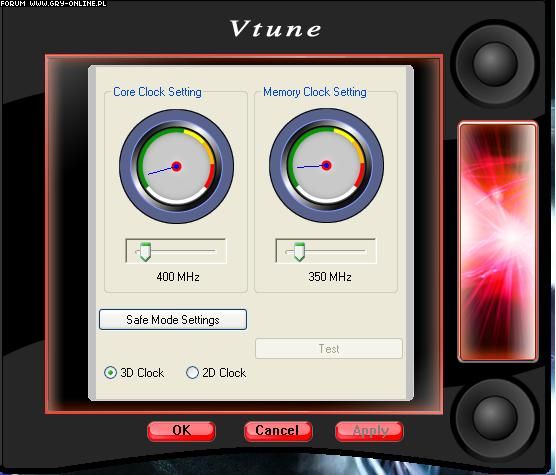Click the red Cancel button

point(278,431)
